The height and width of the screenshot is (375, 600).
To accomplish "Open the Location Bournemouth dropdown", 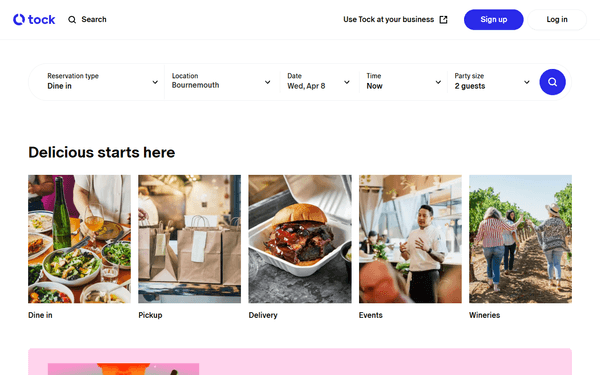I will (222, 82).
